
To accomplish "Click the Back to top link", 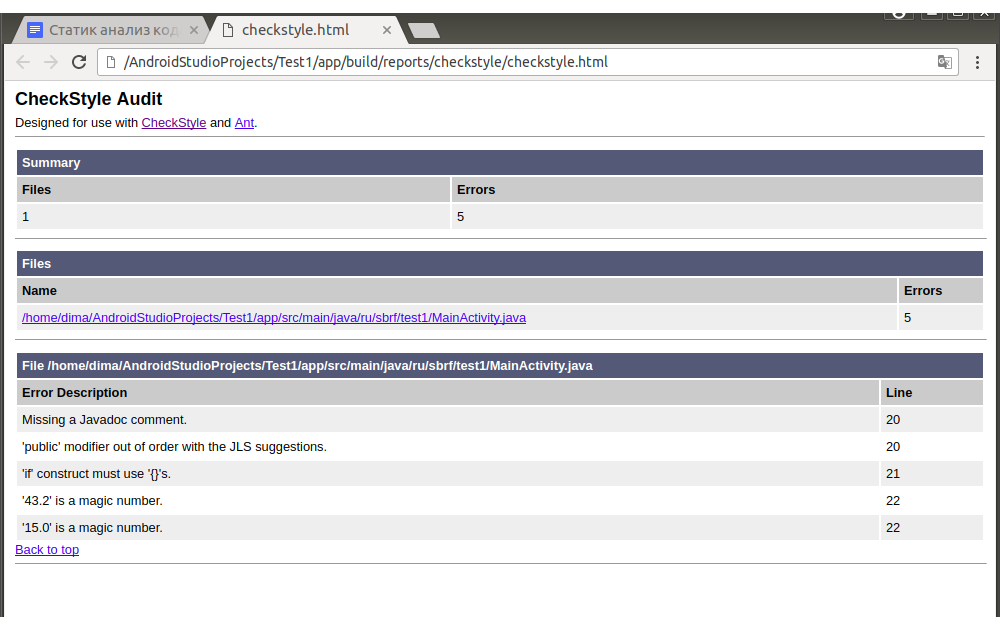I will click(47, 550).
